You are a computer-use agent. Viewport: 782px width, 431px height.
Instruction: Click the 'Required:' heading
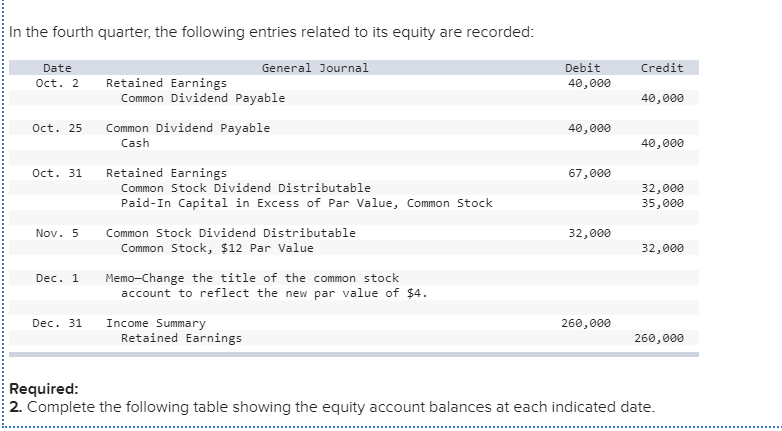[44, 389]
